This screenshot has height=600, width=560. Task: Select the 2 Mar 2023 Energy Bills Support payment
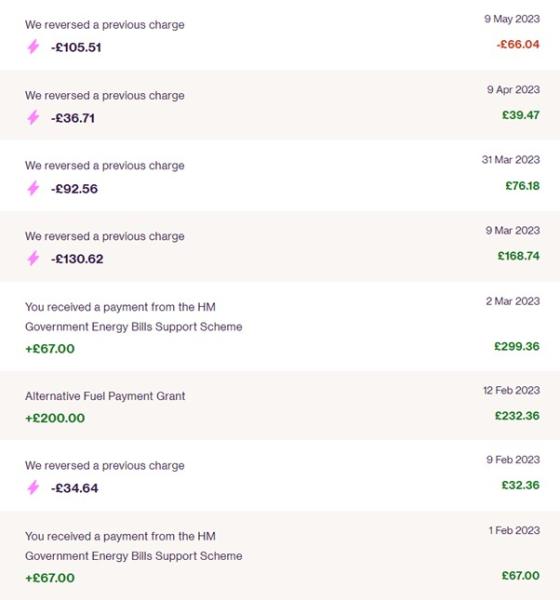[280, 326]
